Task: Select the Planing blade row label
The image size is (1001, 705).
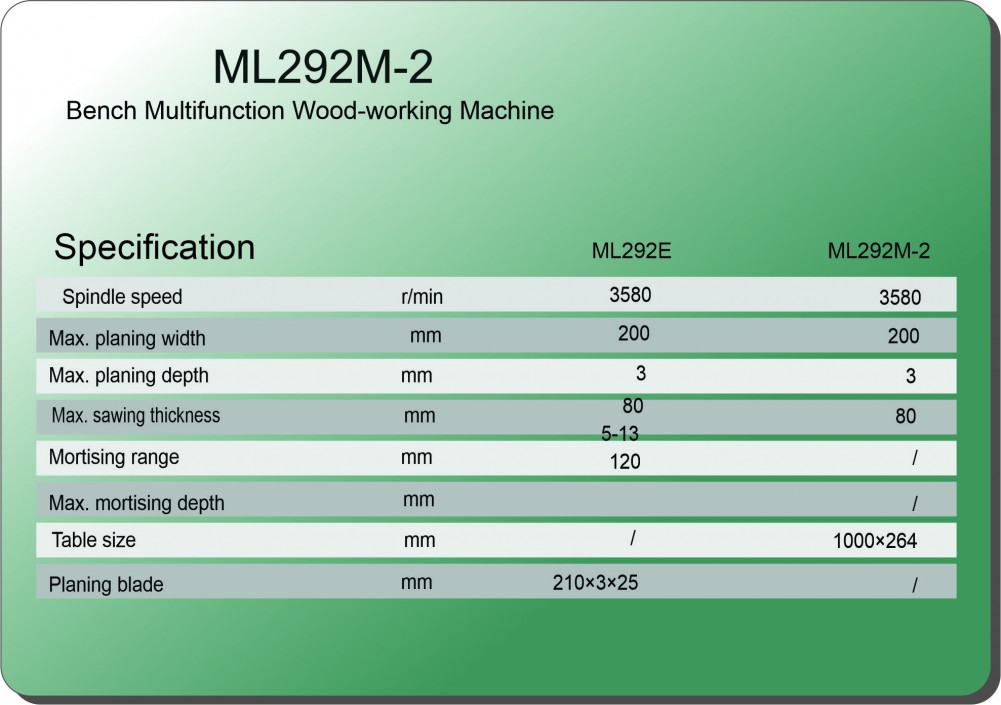Action: 106,584
